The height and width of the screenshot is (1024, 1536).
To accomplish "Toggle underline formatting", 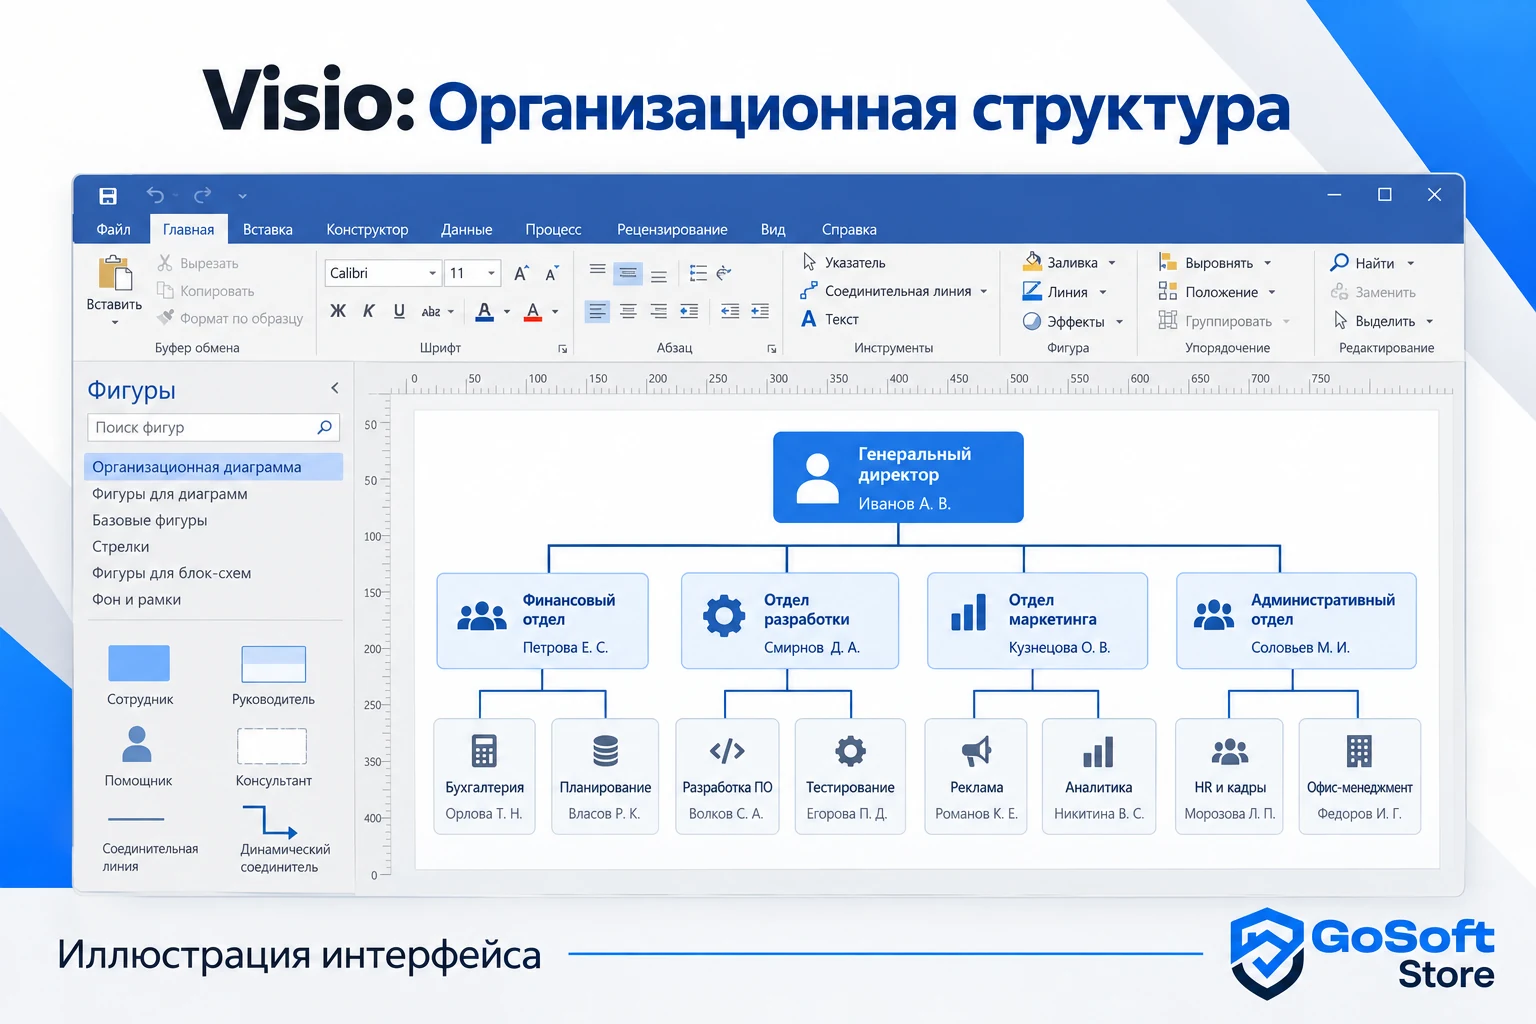I will click(399, 311).
